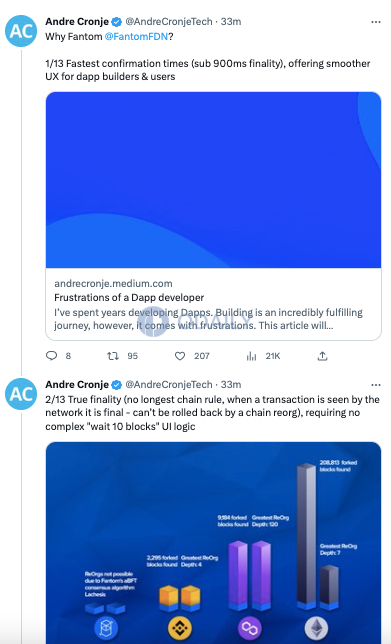The width and height of the screenshot is (391, 644).
Task: Retweet the first tweet with 95 retweets
Action: pos(113,356)
